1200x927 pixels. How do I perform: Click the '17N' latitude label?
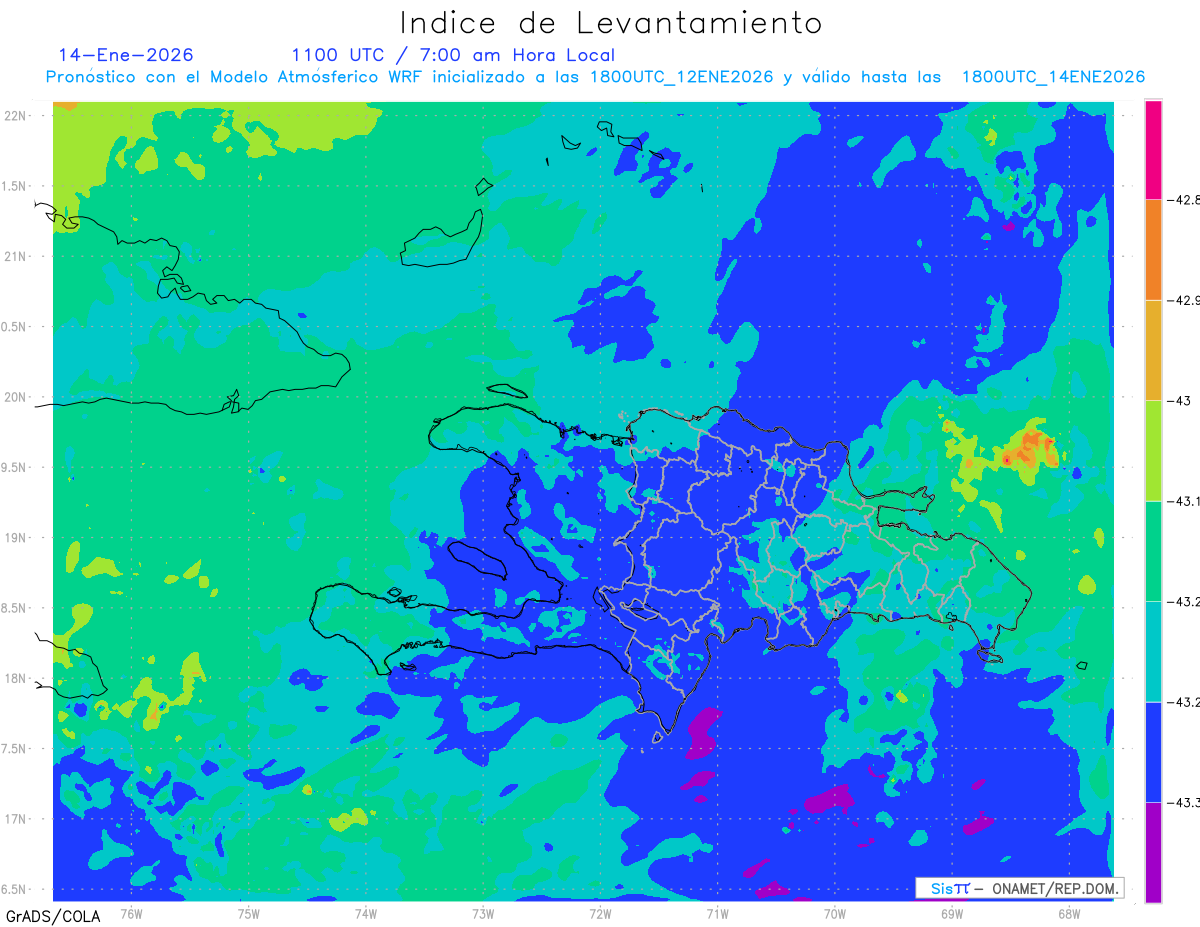(x=16, y=819)
